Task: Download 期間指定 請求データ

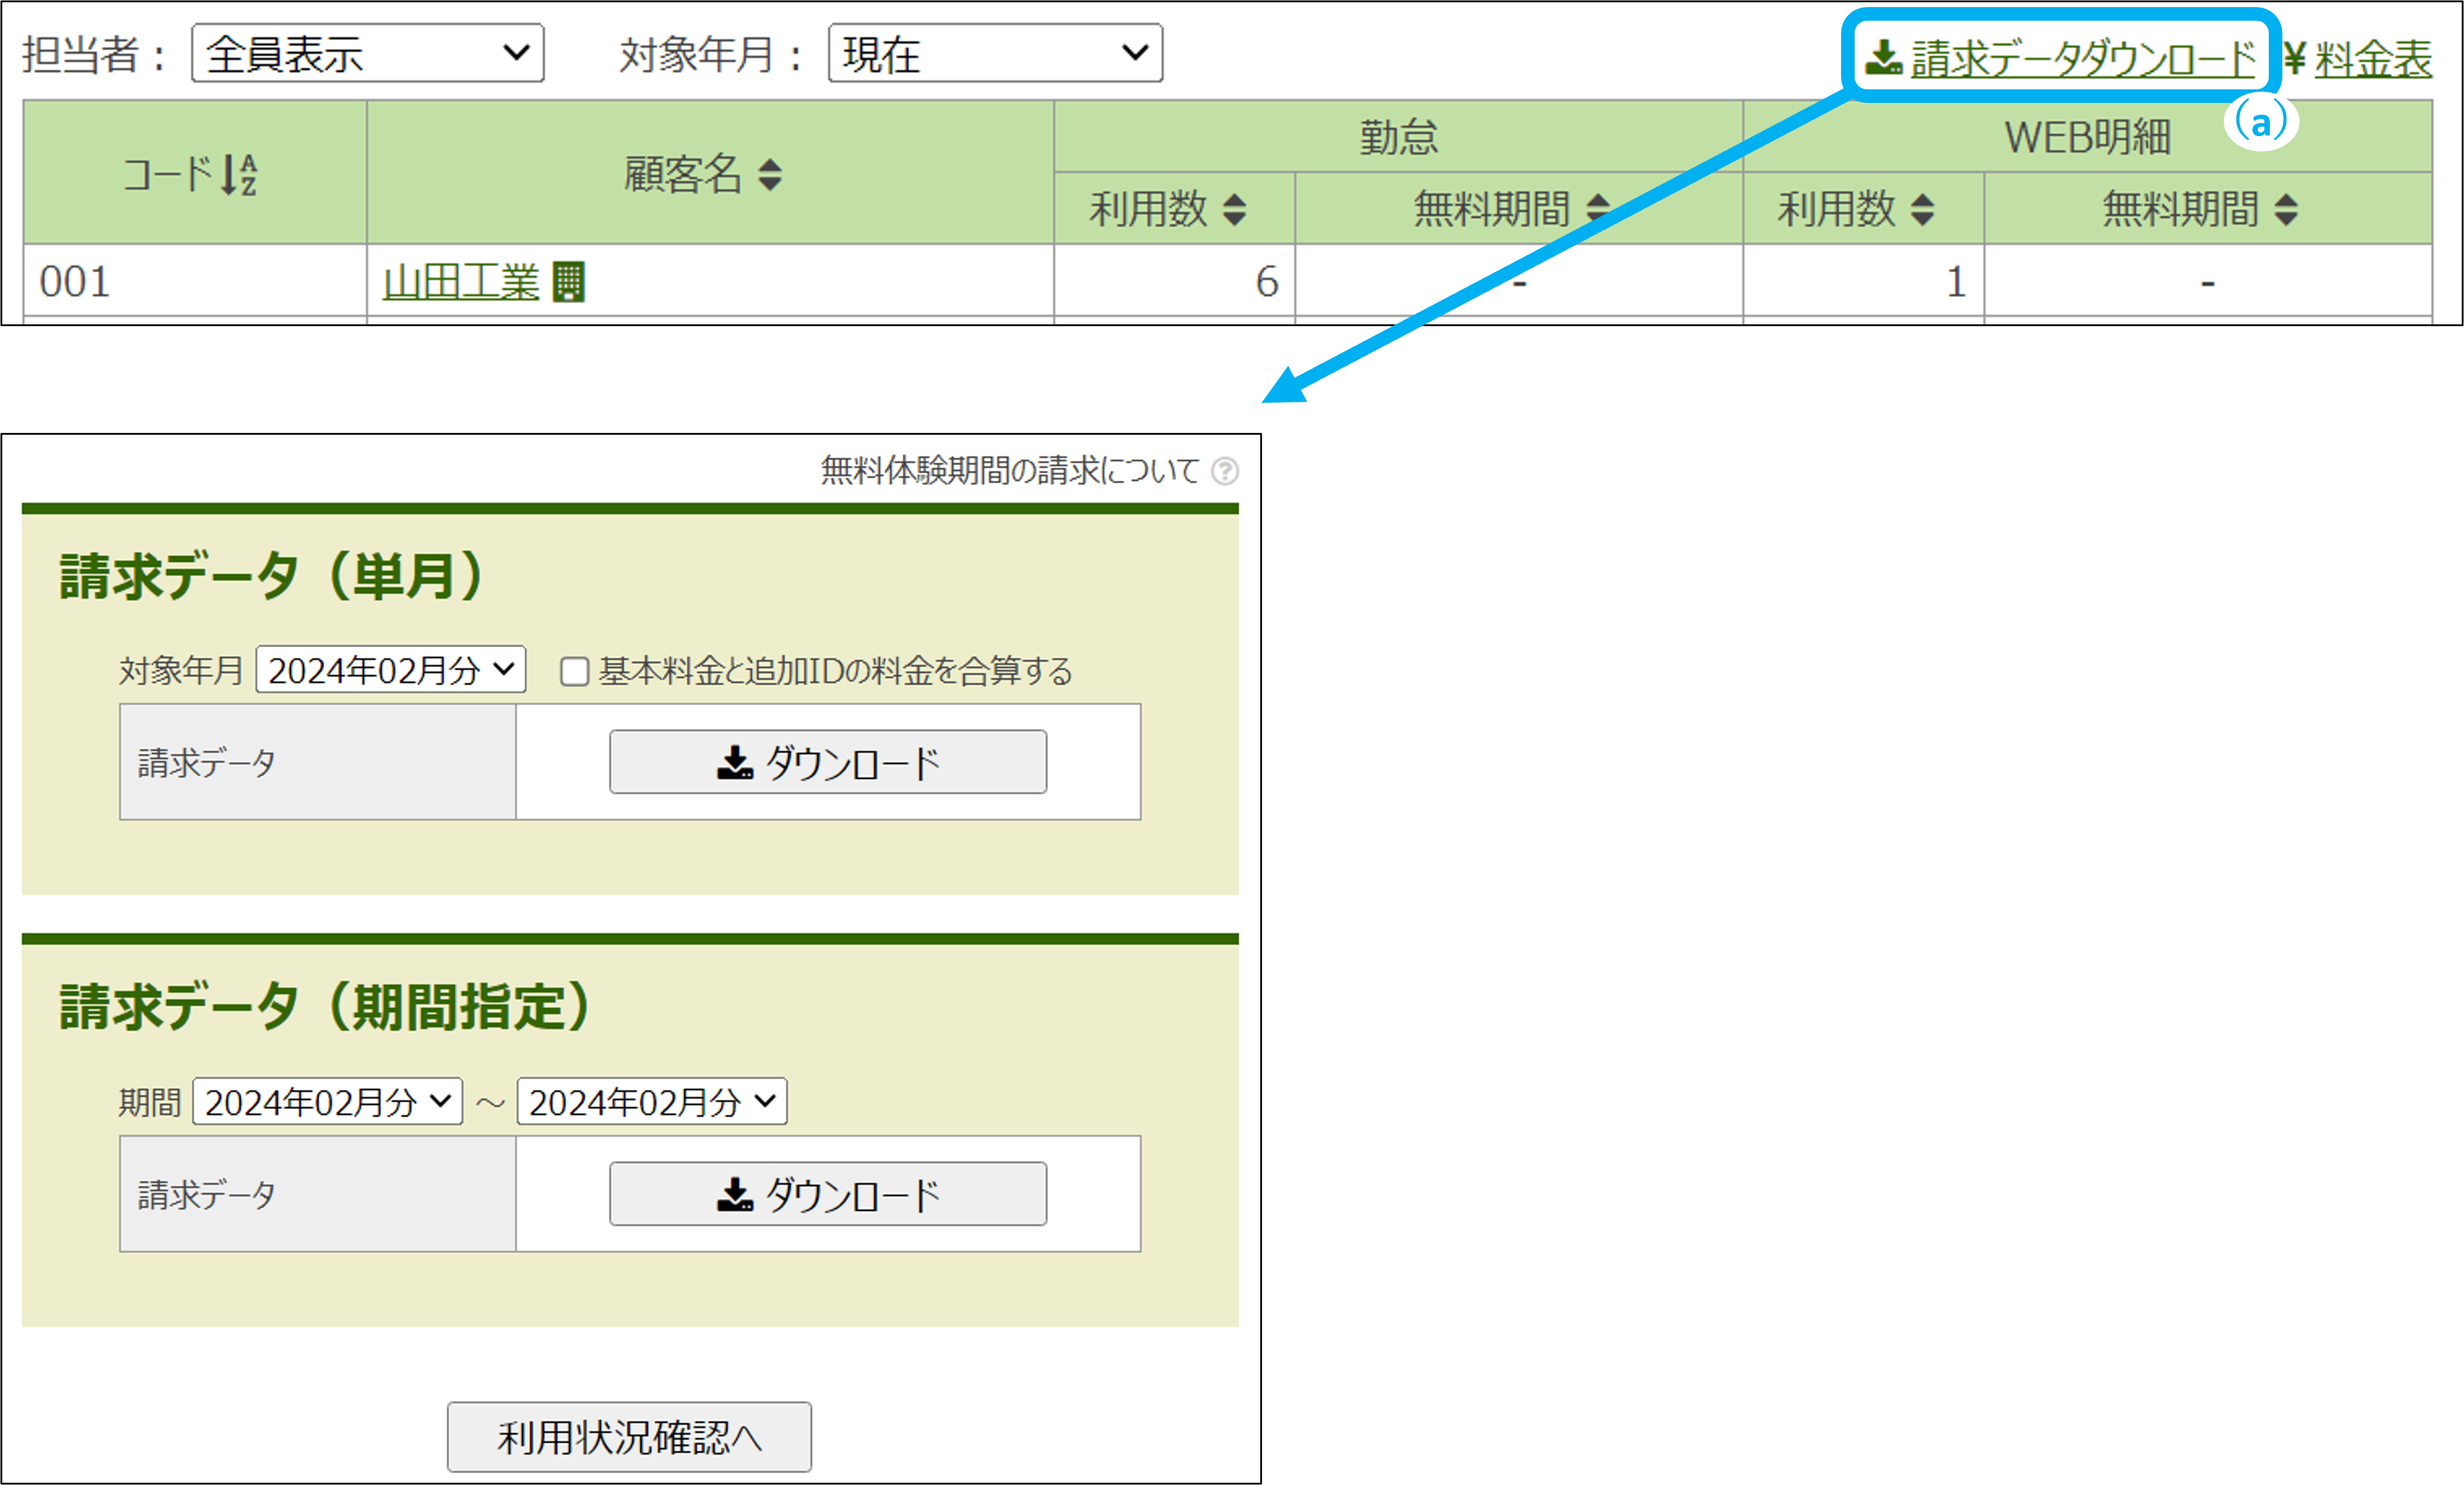Action: [x=828, y=1194]
